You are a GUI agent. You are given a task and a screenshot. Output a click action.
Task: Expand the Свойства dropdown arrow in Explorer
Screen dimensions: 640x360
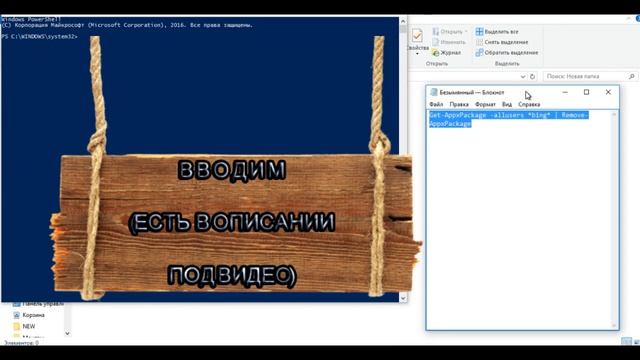tap(417, 54)
